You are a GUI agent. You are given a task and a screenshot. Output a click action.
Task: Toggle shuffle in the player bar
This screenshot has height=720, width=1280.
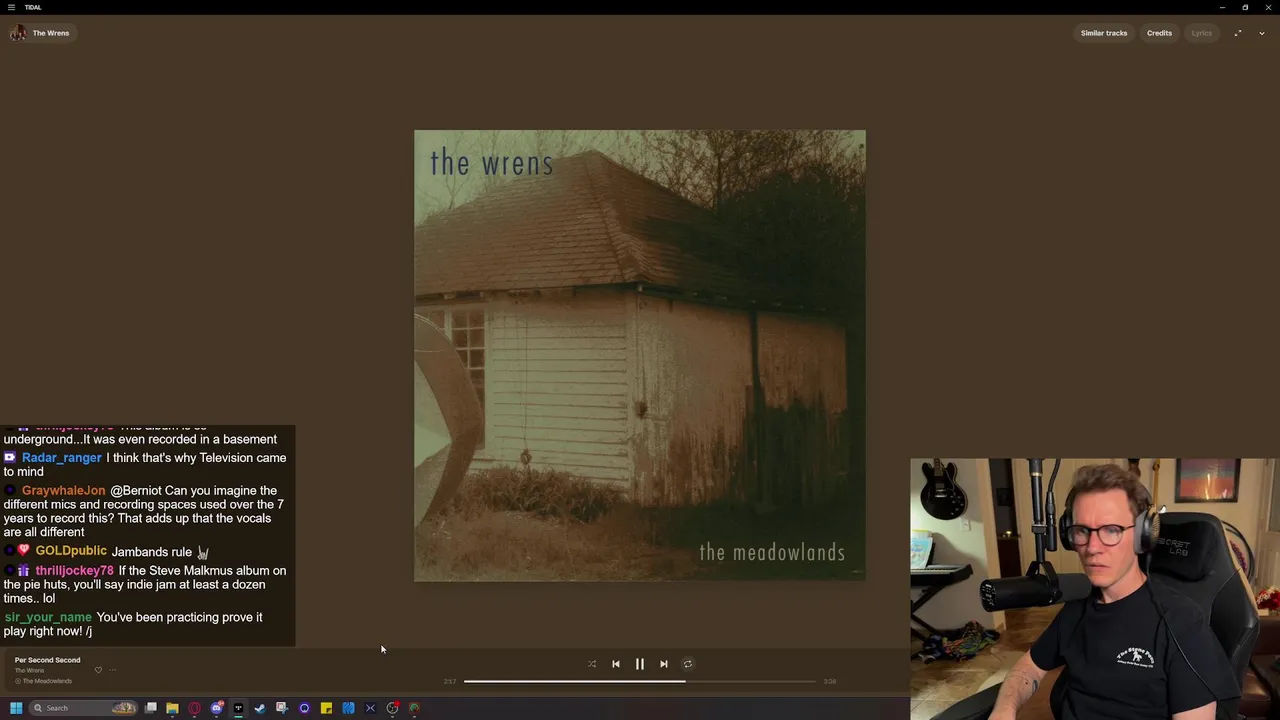592,664
